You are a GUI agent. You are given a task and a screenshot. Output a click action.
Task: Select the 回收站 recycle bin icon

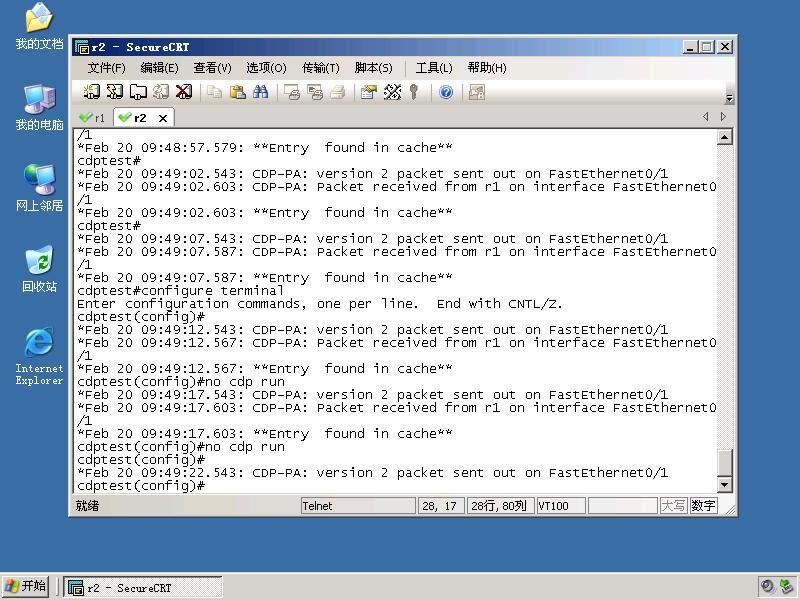39,269
